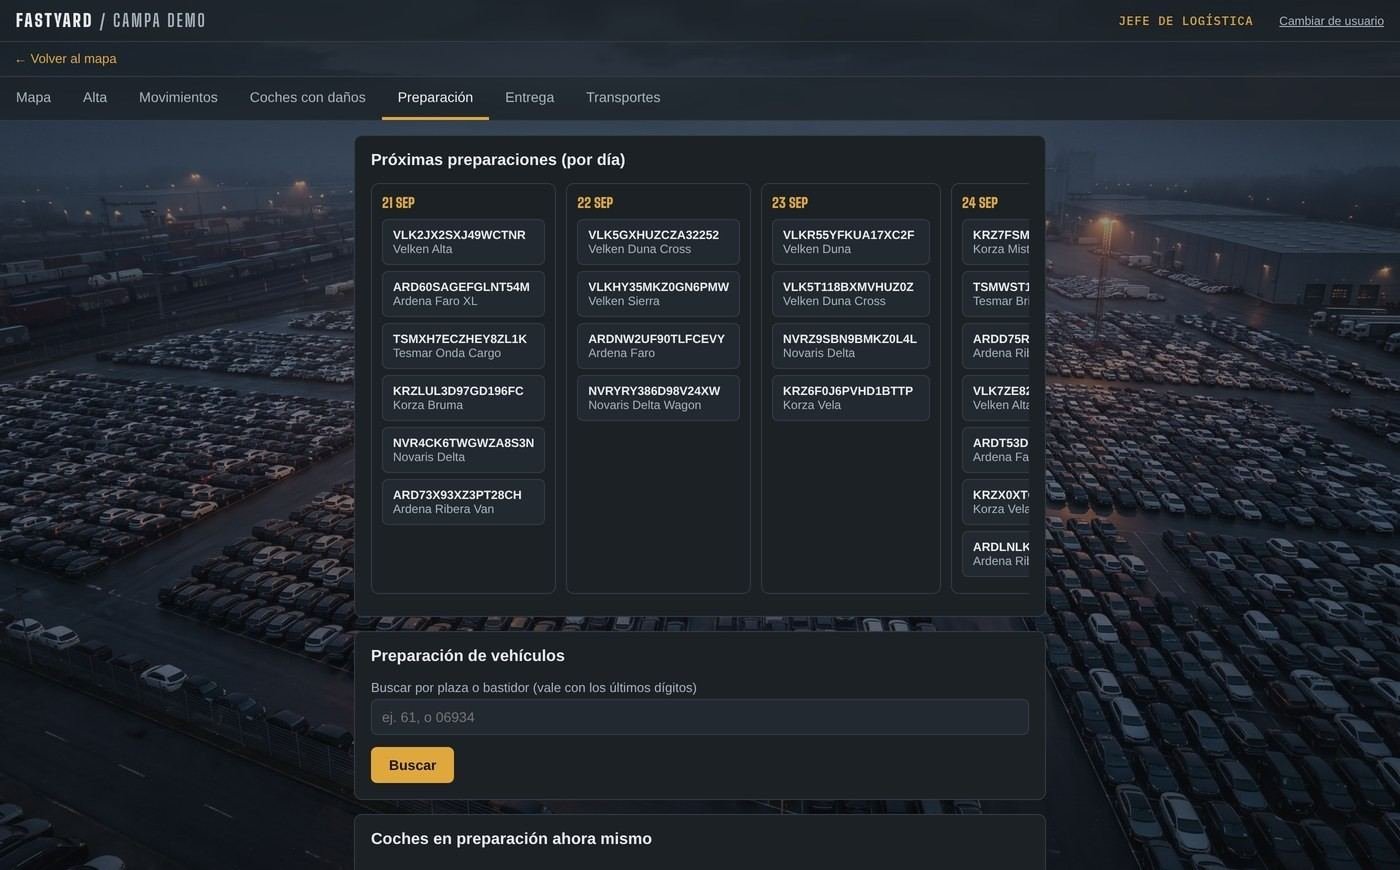Click the FASTYARD / CAMPA DEMO title
The height and width of the screenshot is (870, 1400).
pos(111,21)
